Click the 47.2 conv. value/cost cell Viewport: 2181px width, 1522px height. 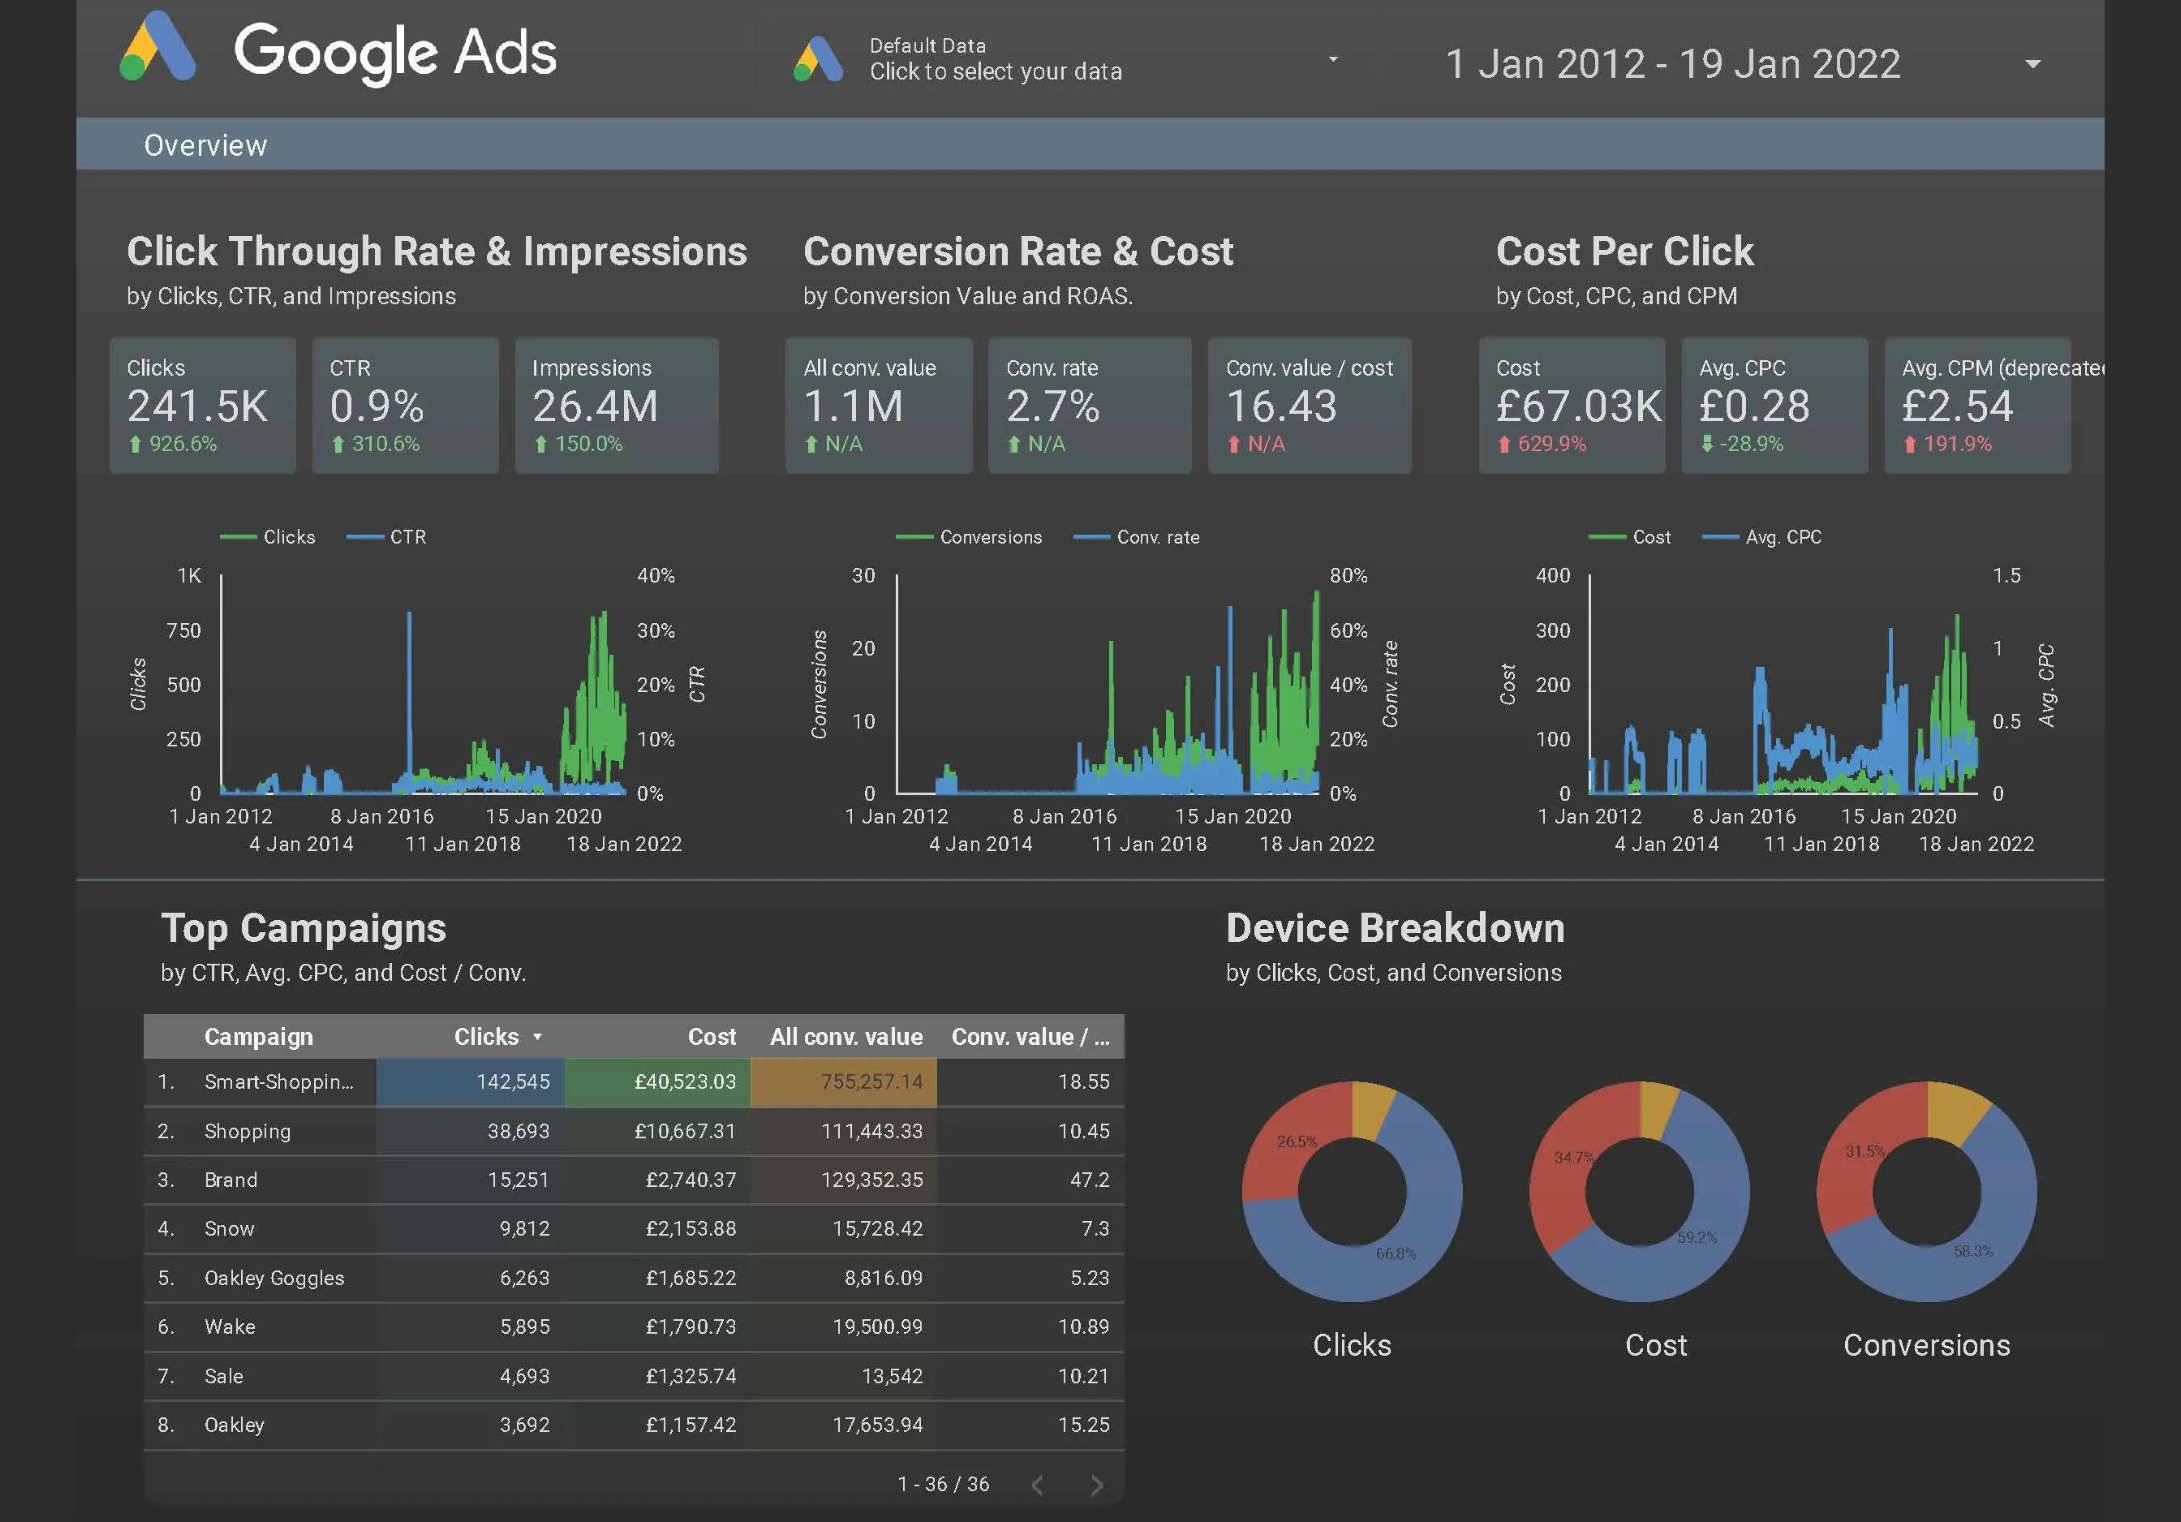pos(1031,1180)
